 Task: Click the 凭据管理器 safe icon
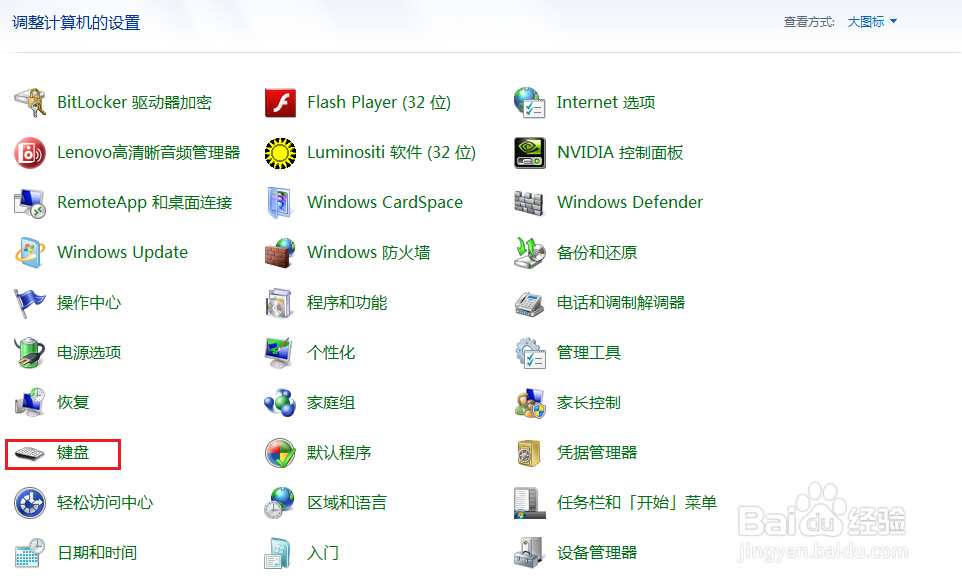529,453
